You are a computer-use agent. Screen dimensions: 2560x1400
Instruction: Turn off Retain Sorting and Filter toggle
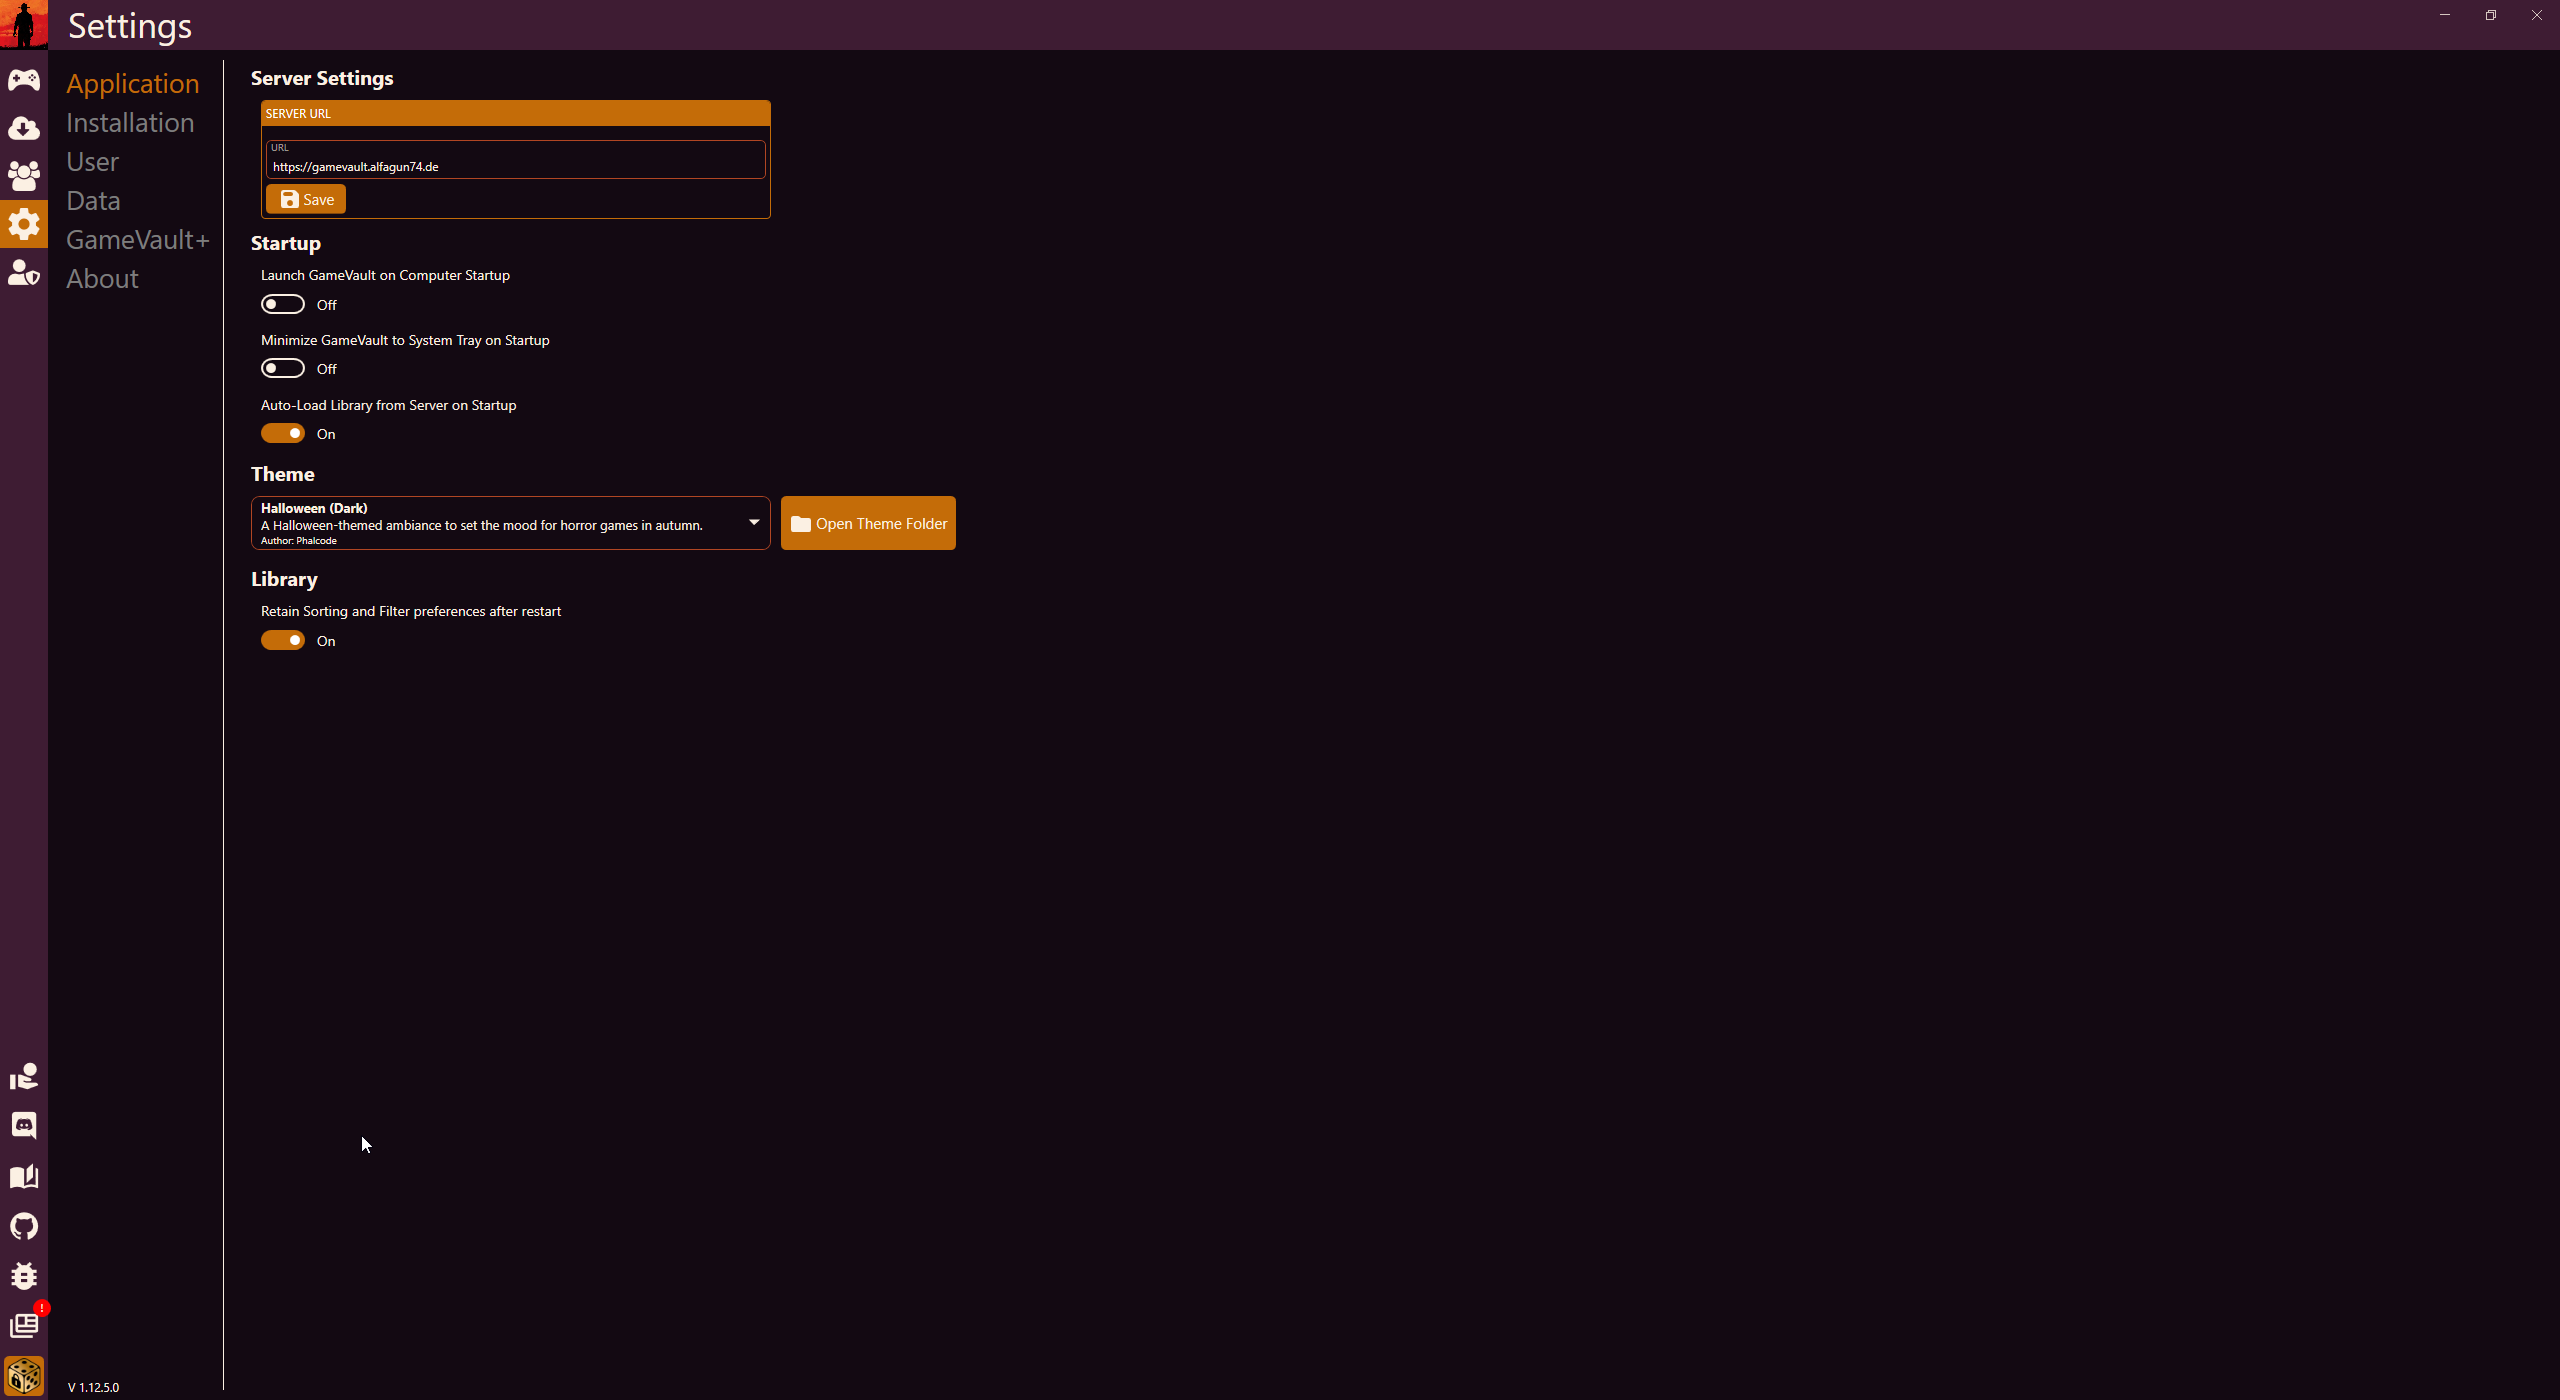(283, 641)
